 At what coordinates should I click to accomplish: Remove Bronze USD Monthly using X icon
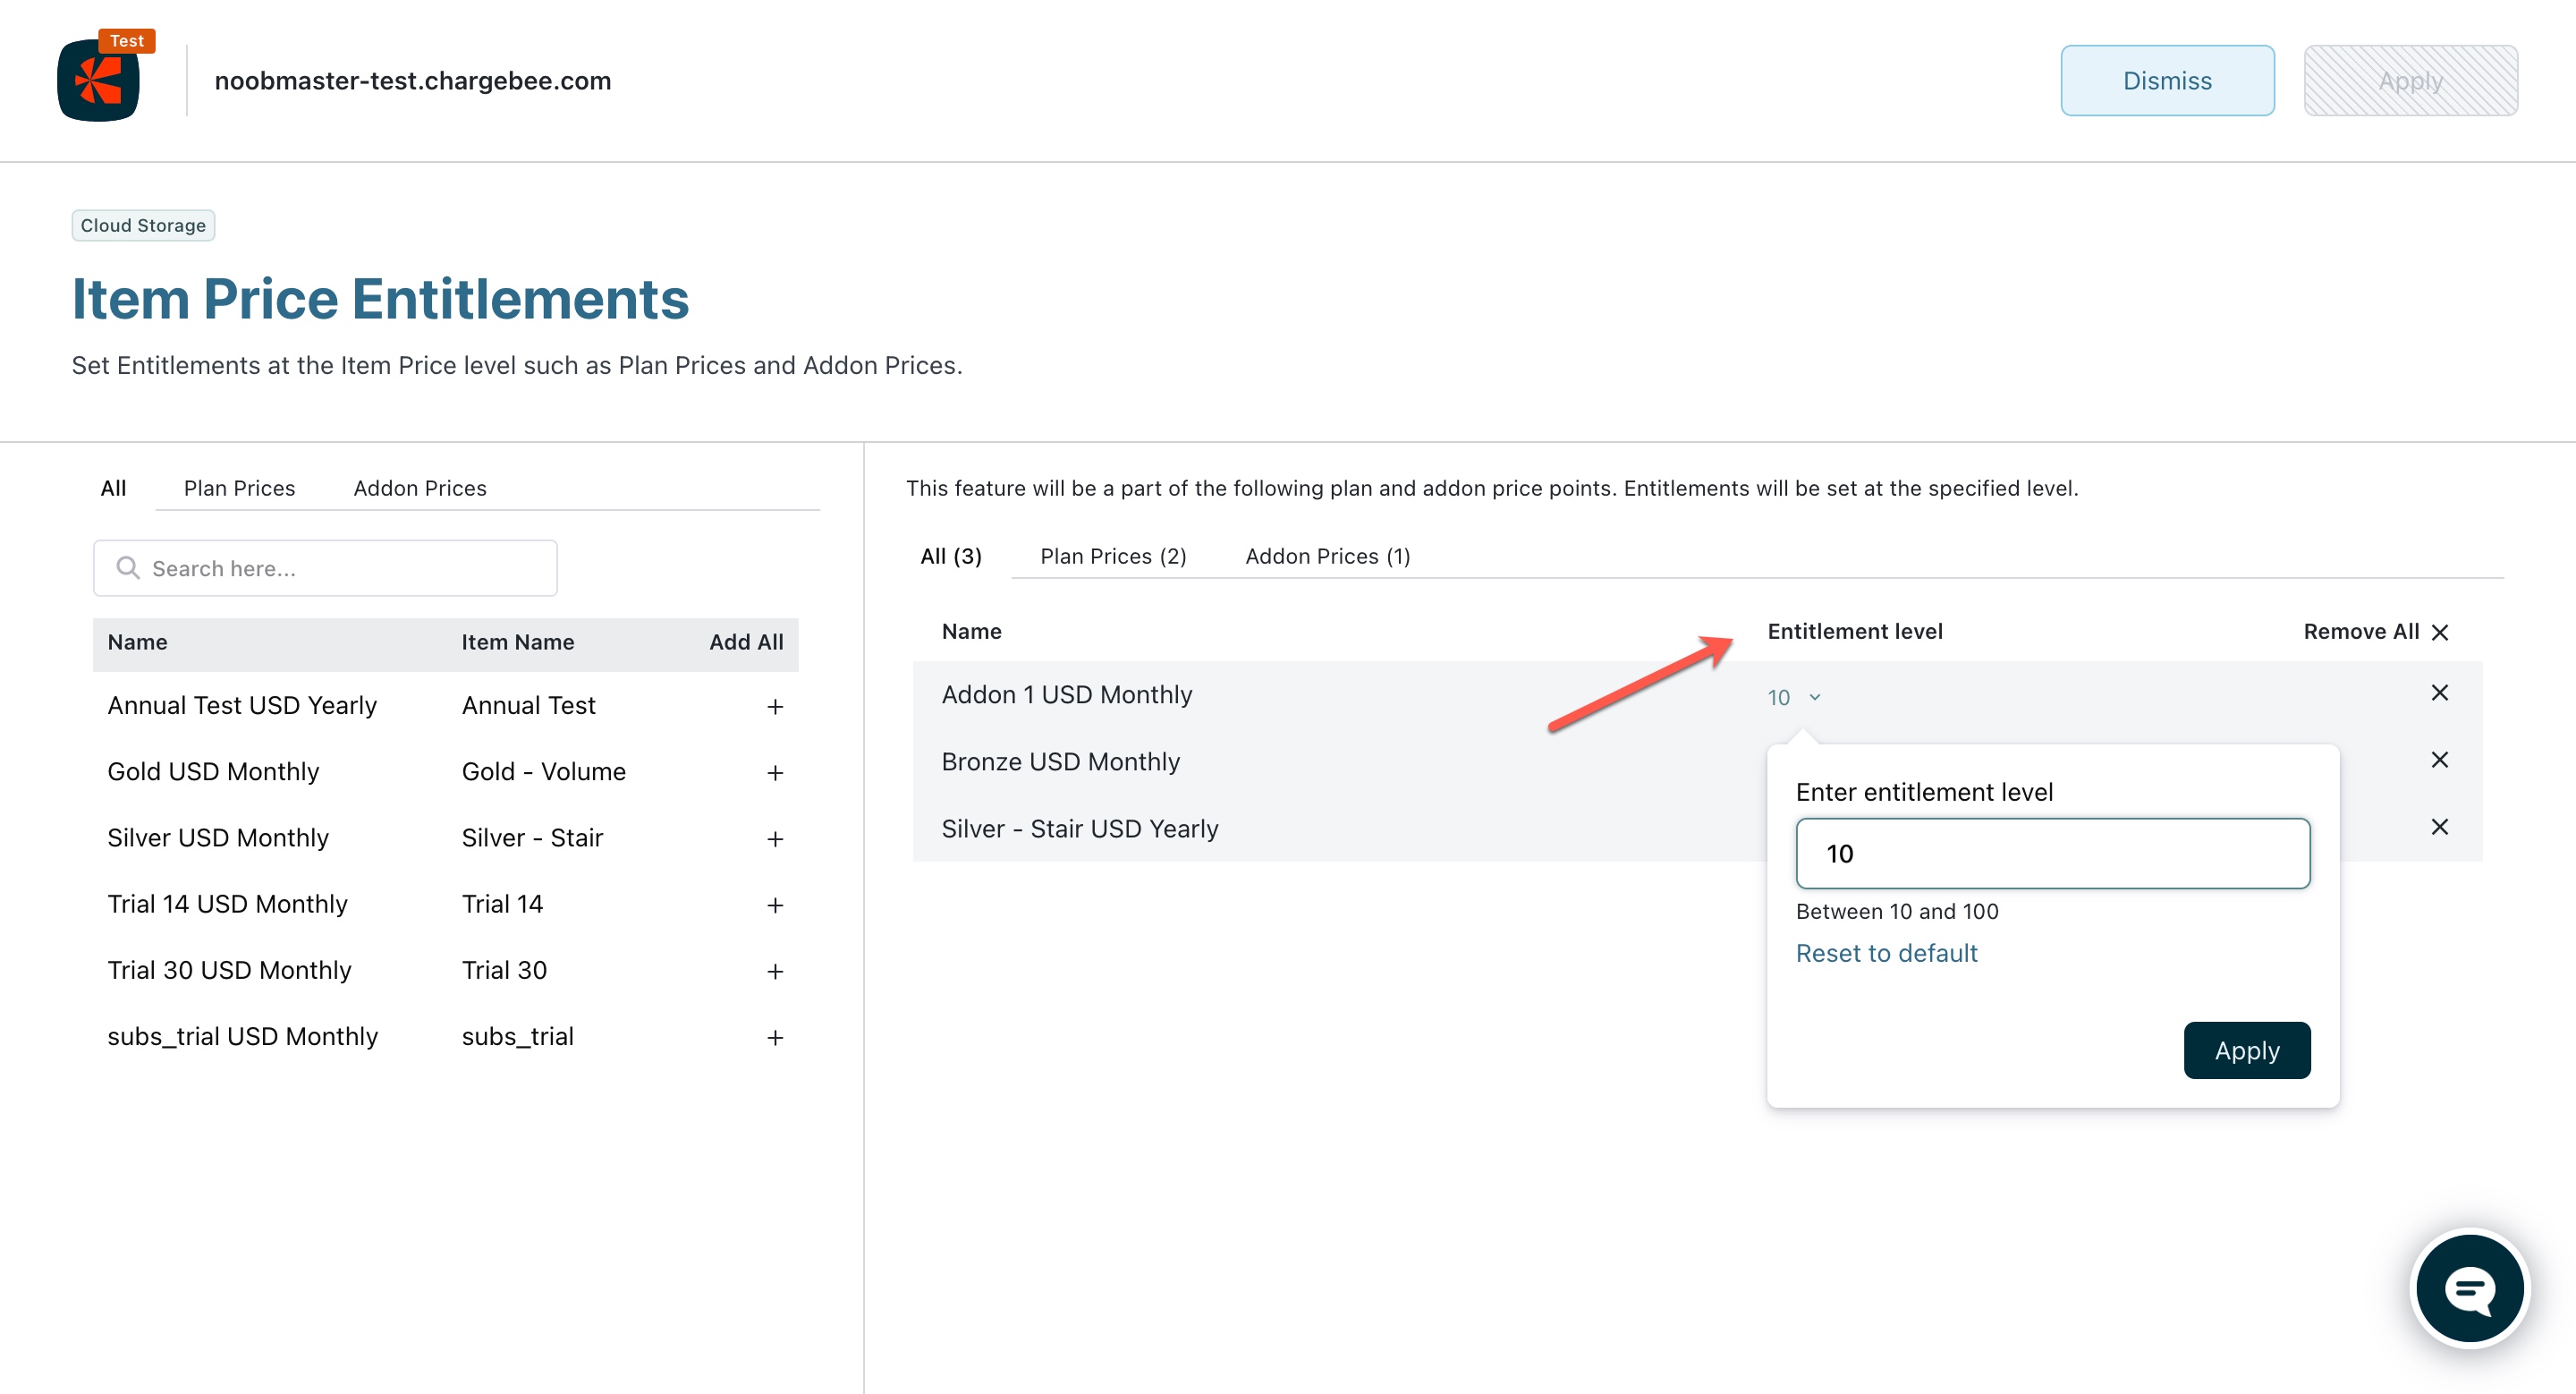point(2439,760)
